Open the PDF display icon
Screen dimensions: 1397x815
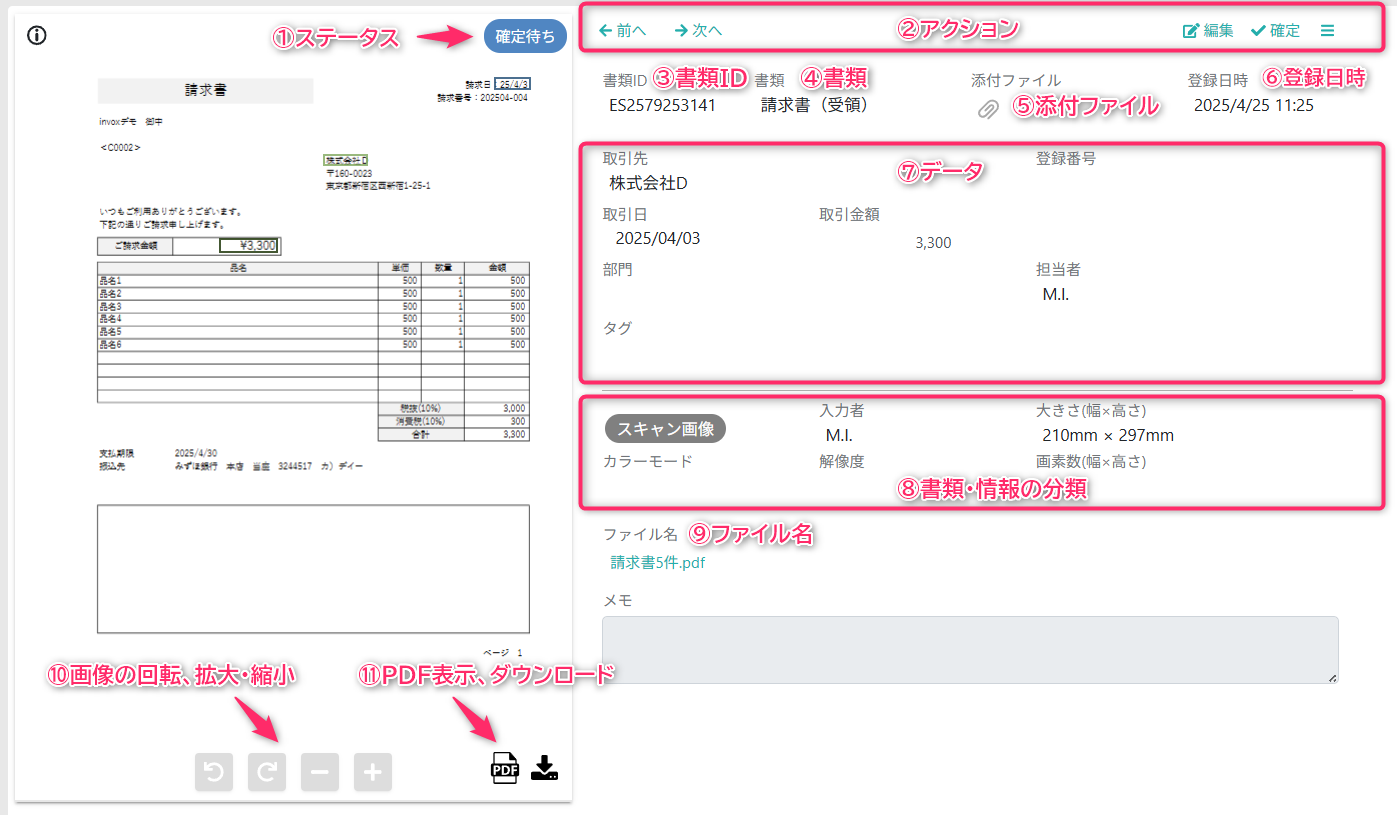tap(505, 768)
